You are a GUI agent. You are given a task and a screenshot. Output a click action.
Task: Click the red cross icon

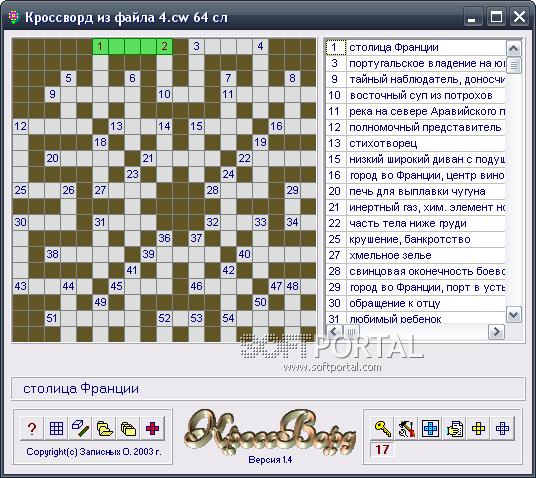[152, 428]
